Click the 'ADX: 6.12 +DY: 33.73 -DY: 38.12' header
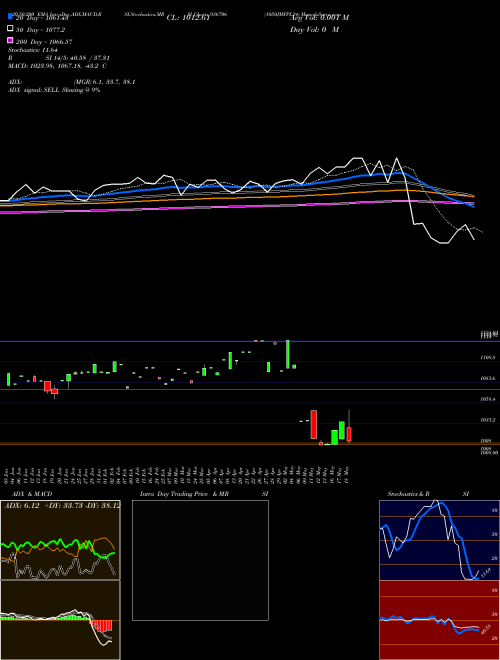 [x=62, y=506]
